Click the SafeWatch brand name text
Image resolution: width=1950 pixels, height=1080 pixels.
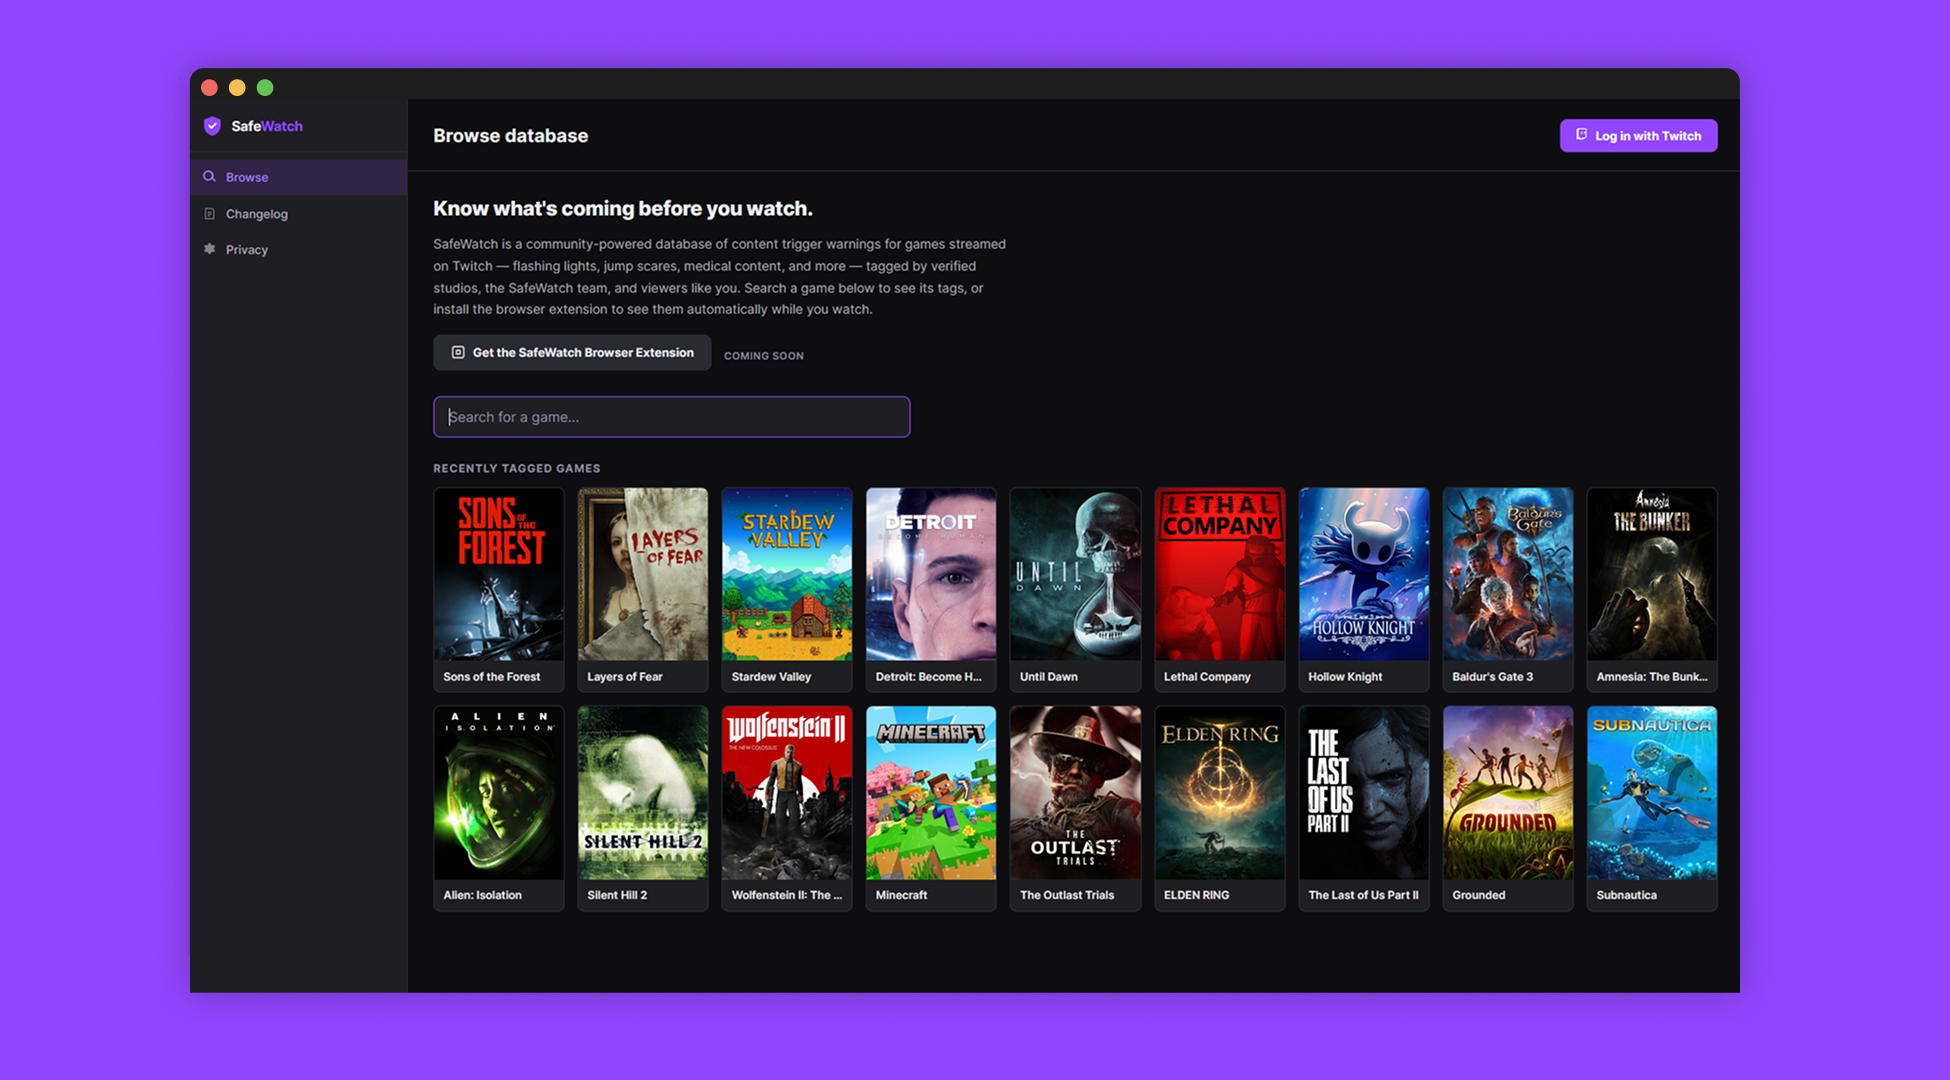point(267,126)
